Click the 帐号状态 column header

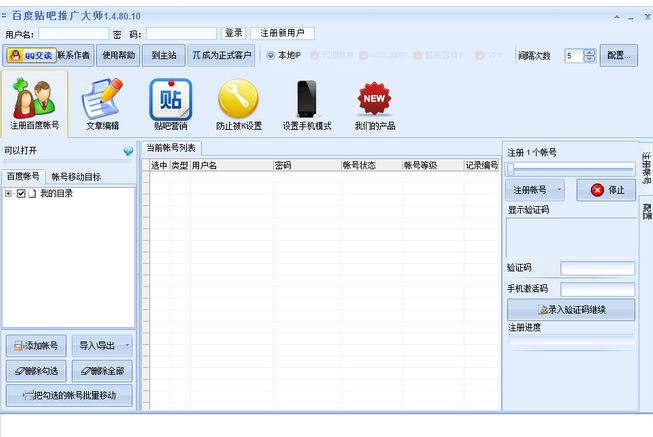pos(371,165)
